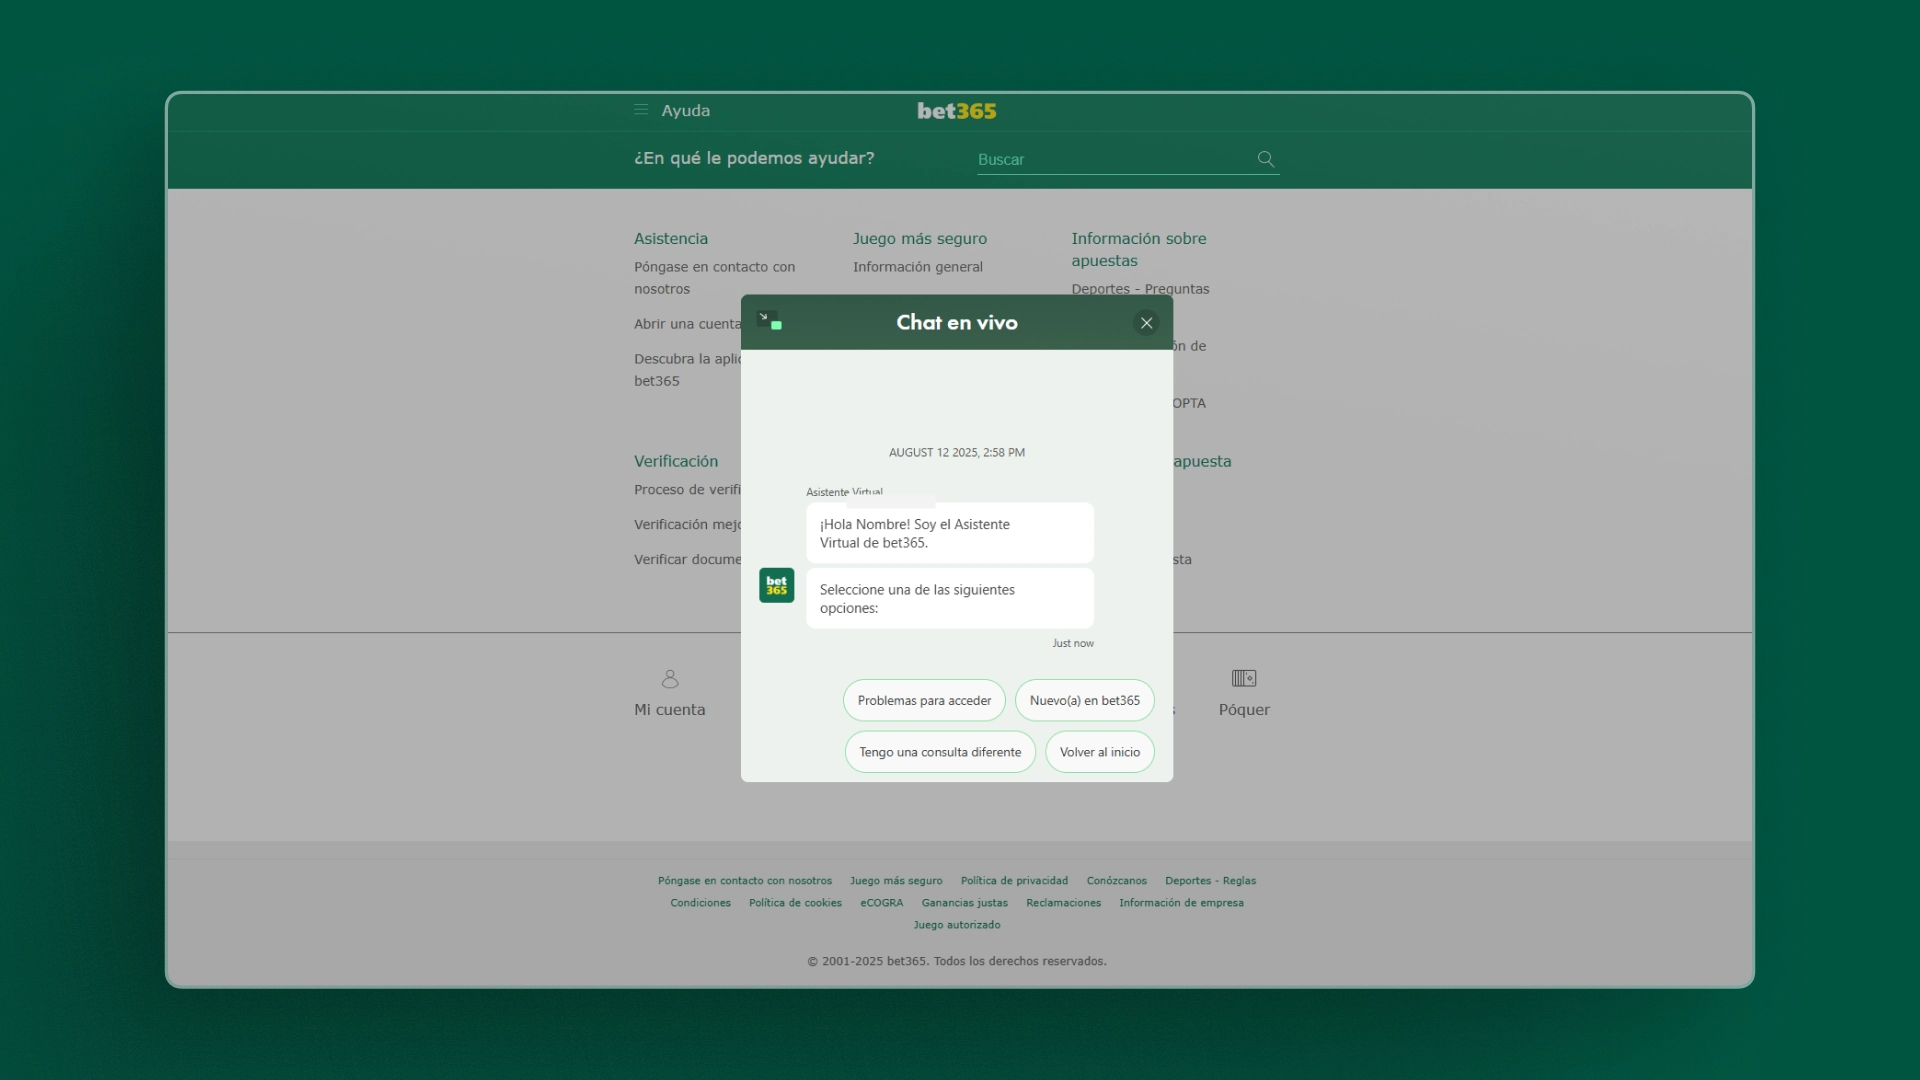Image resolution: width=1920 pixels, height=1080 pixels.
Task: Open Póquer category label
Action: point(1244,710)
